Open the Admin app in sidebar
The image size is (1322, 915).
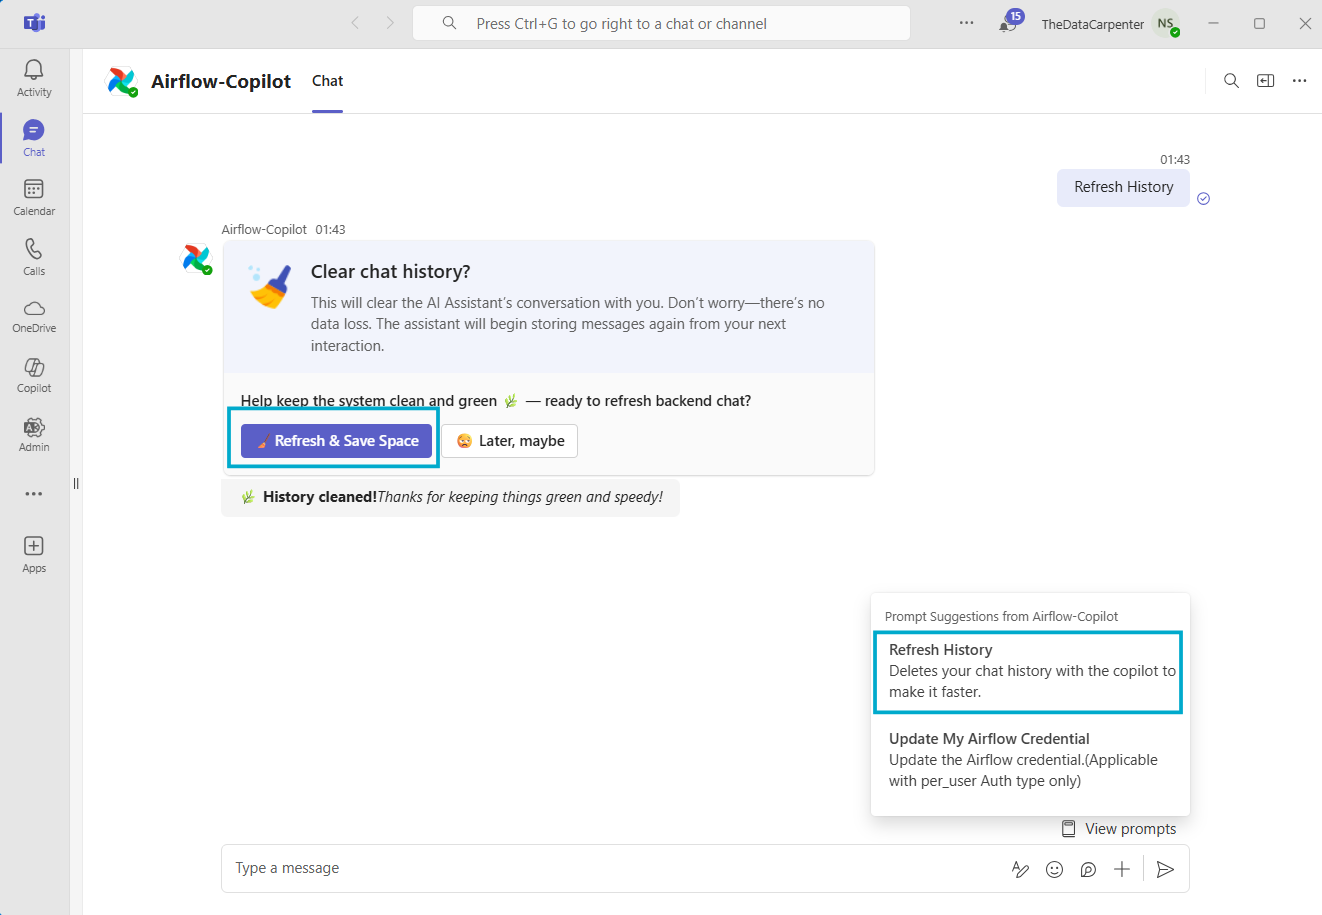point(34,434)
